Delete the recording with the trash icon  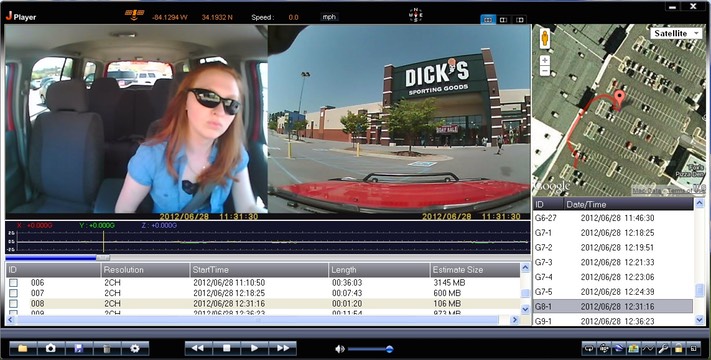coord(107,348)
